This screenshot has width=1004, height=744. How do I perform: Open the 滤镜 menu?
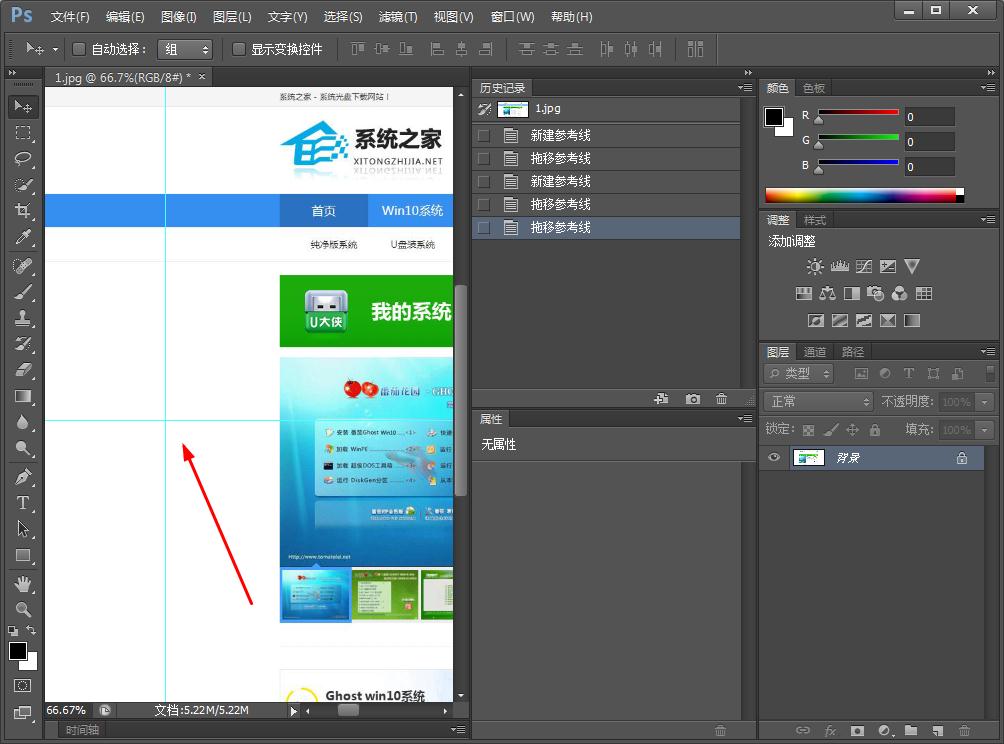(395, 16)
